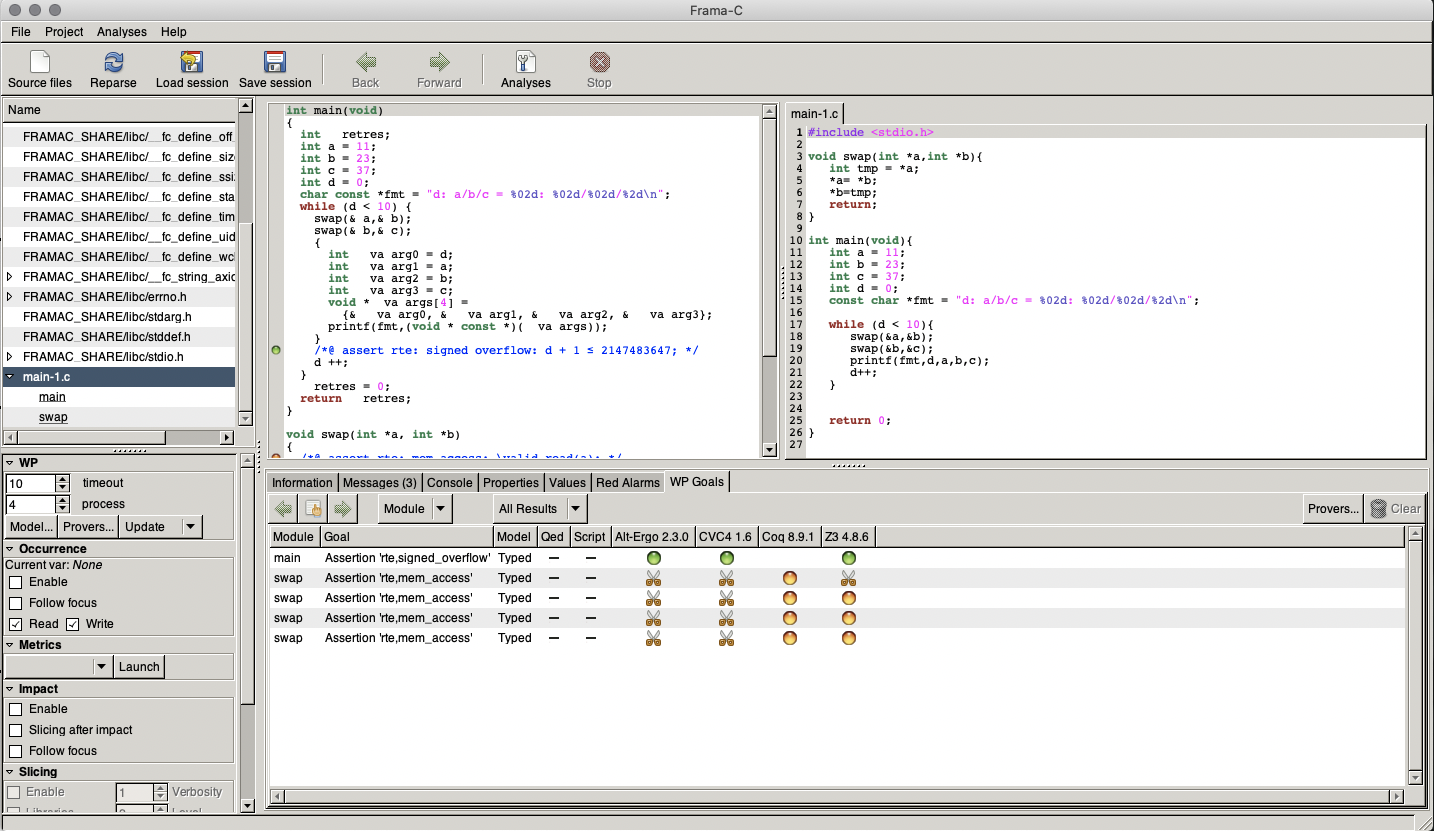1434x831 pixels.
Task: Click Z3 scissors result in first swap row
Action: 849,578
